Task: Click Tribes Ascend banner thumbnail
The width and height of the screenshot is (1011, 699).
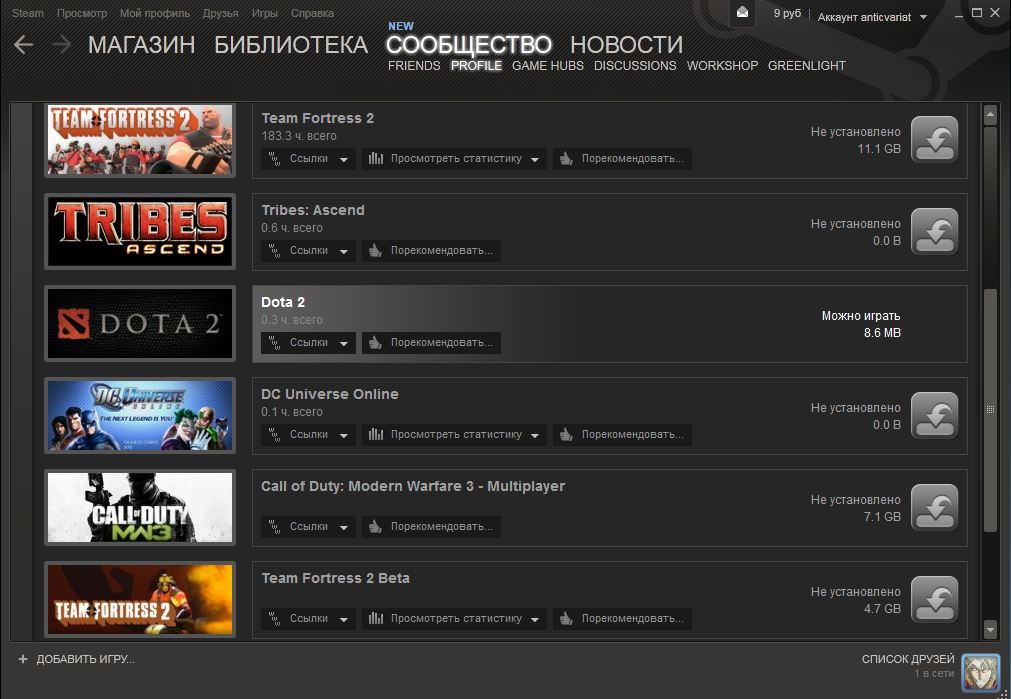Action: click(140, 231)
